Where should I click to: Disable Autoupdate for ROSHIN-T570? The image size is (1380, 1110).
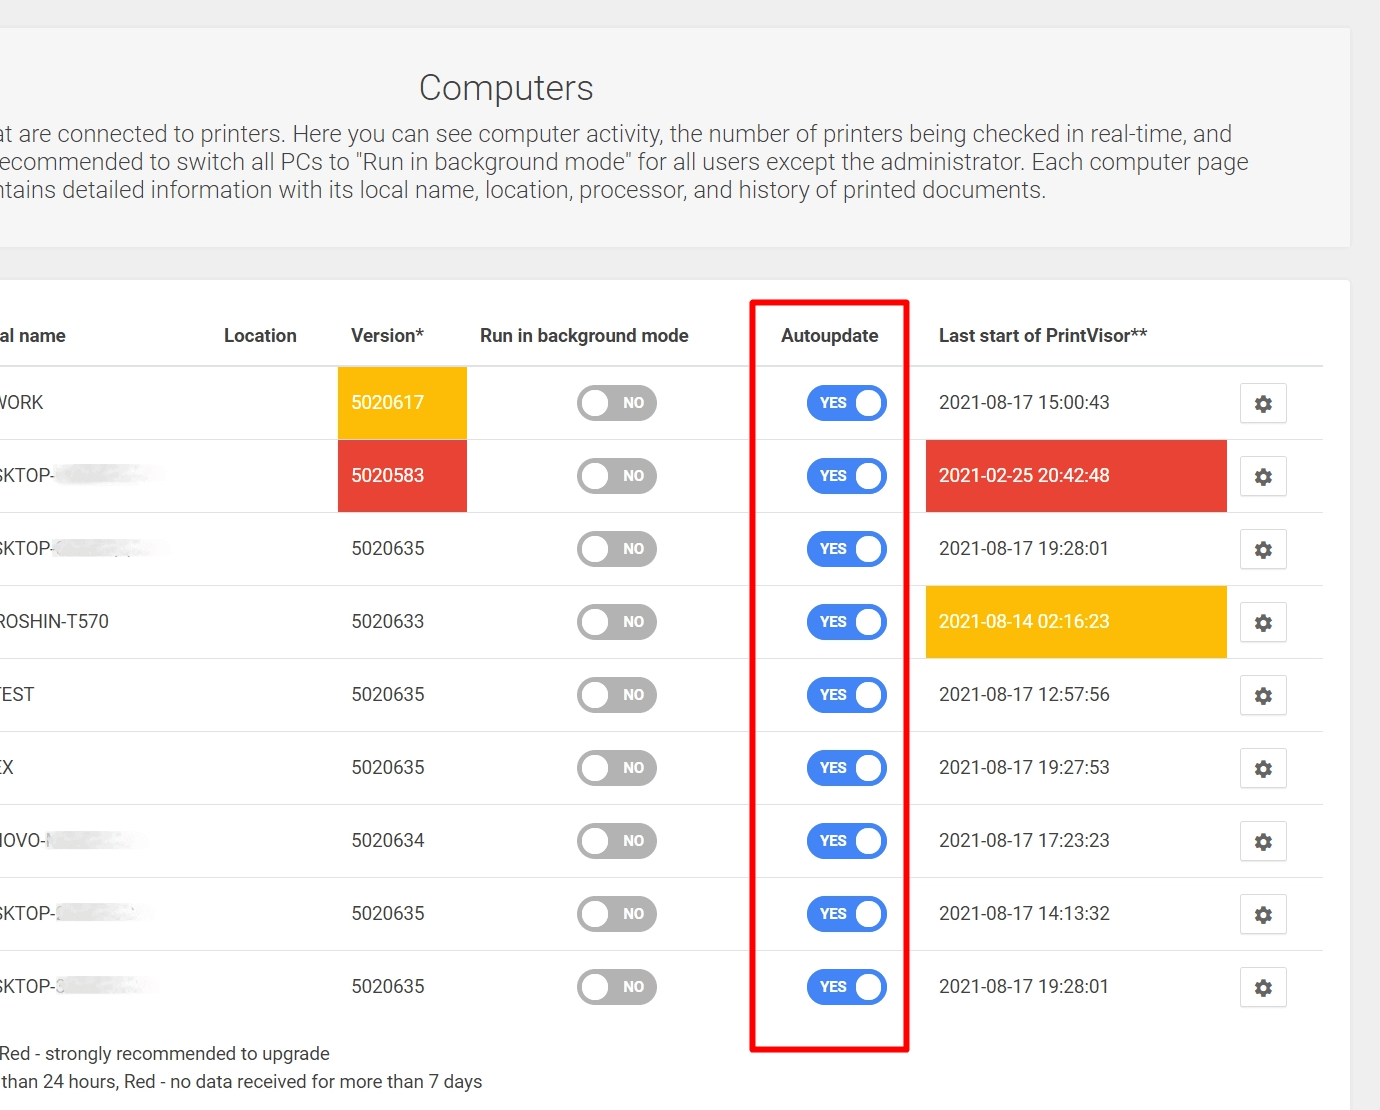[846, 622]
